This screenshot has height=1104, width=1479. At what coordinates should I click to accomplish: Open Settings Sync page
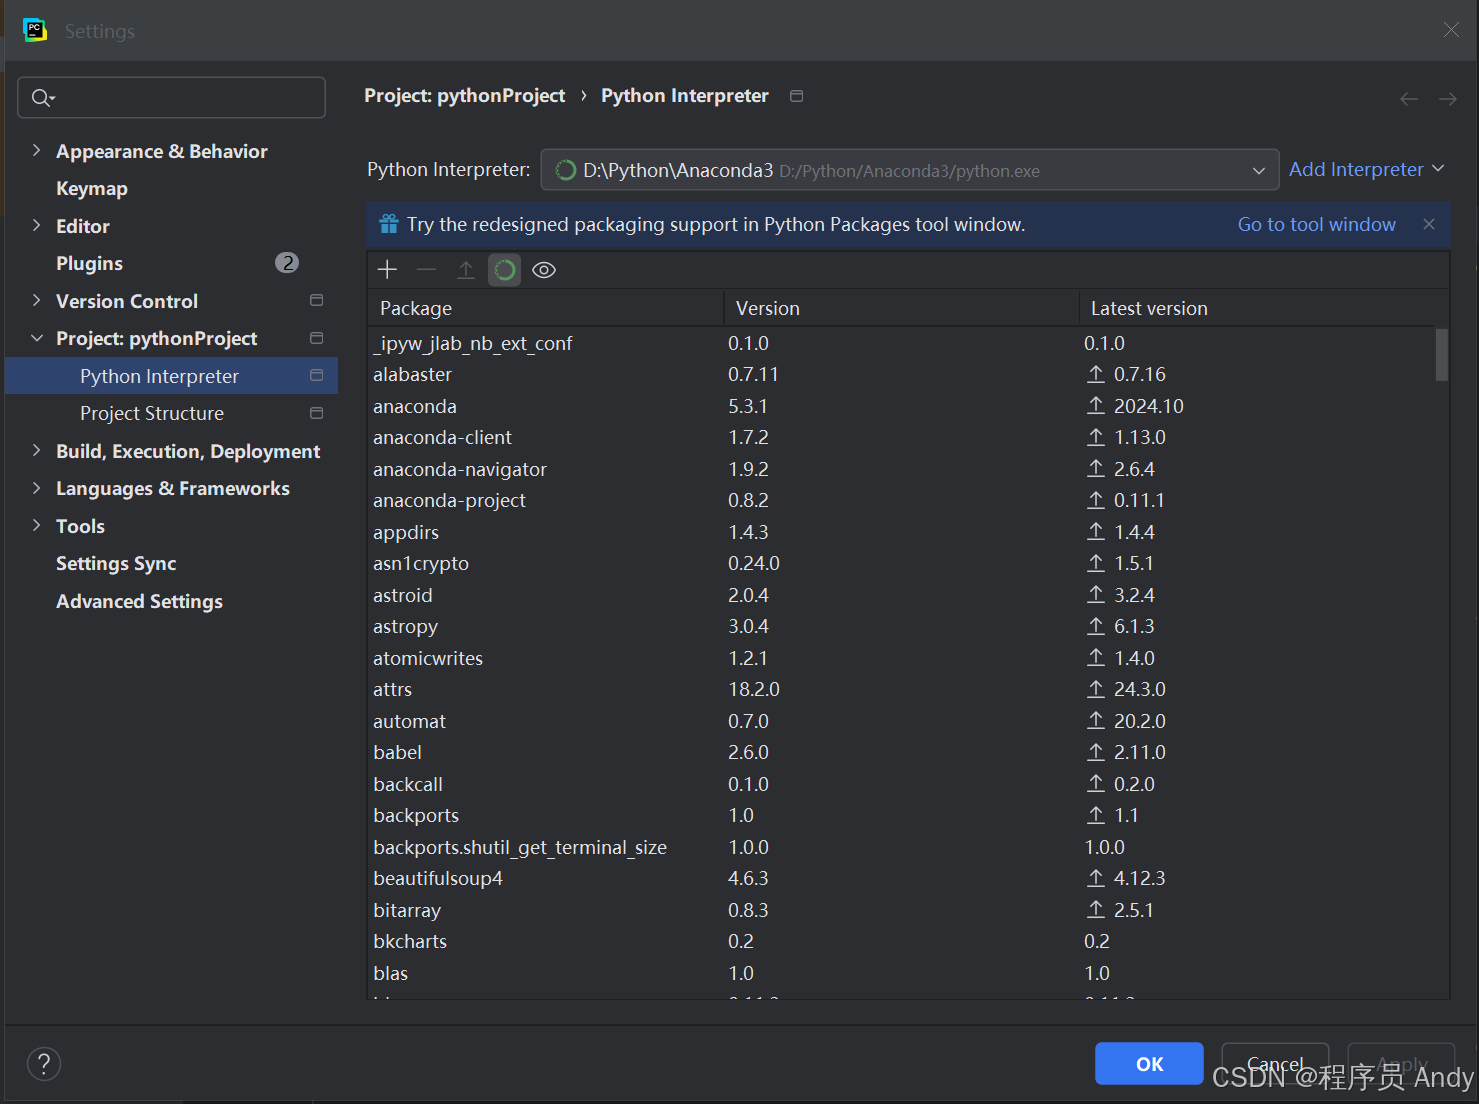(x=116, y=563)
